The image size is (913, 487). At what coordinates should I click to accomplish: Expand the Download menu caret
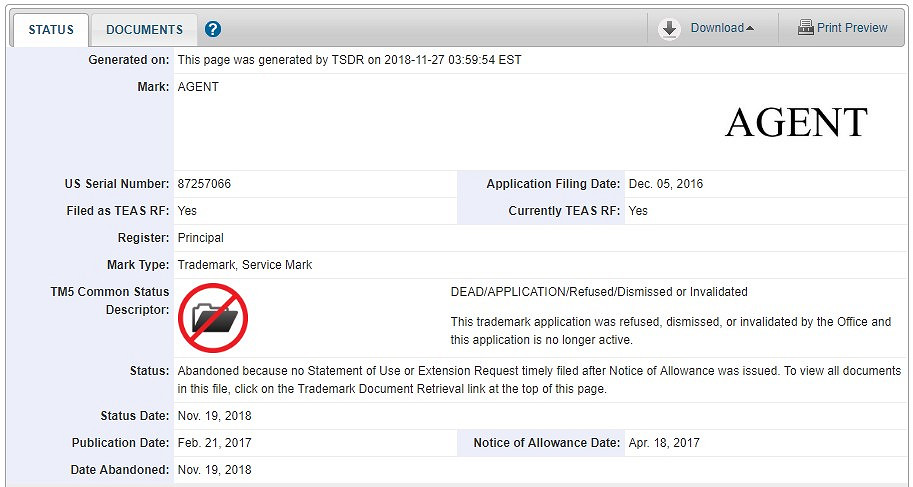tap(750, 29)
